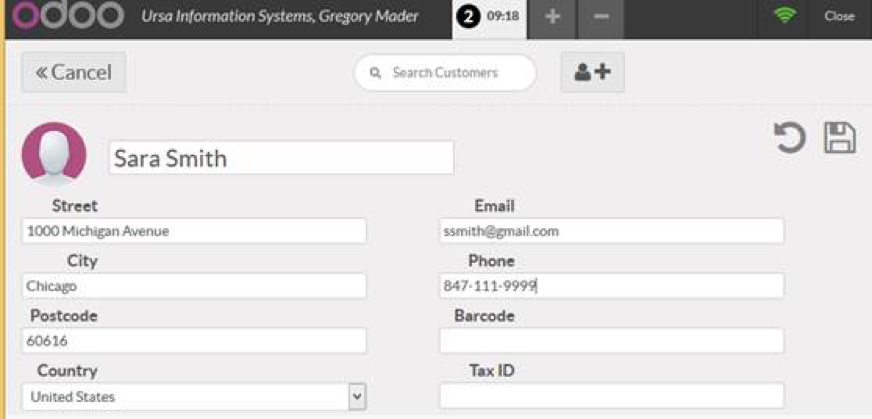Click the Odoo logo
This screenshot has height=419, width=872.
click(x=67, y=17)
